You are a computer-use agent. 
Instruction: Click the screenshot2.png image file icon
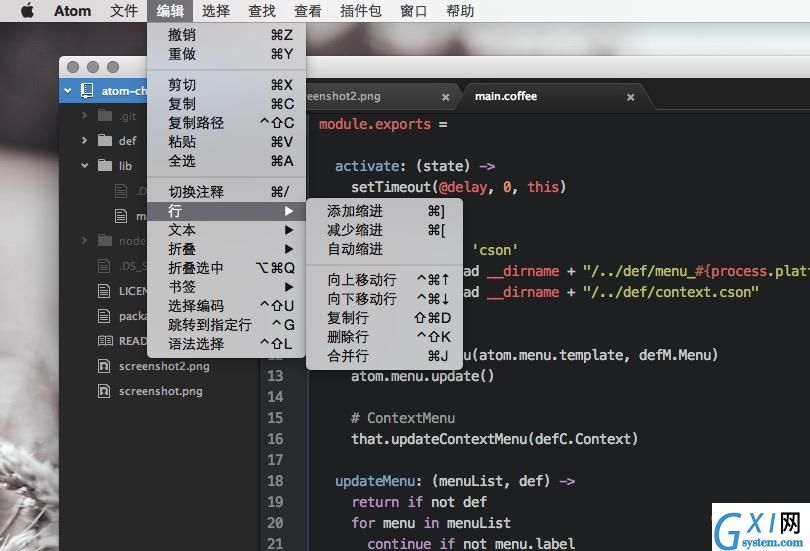104,366
